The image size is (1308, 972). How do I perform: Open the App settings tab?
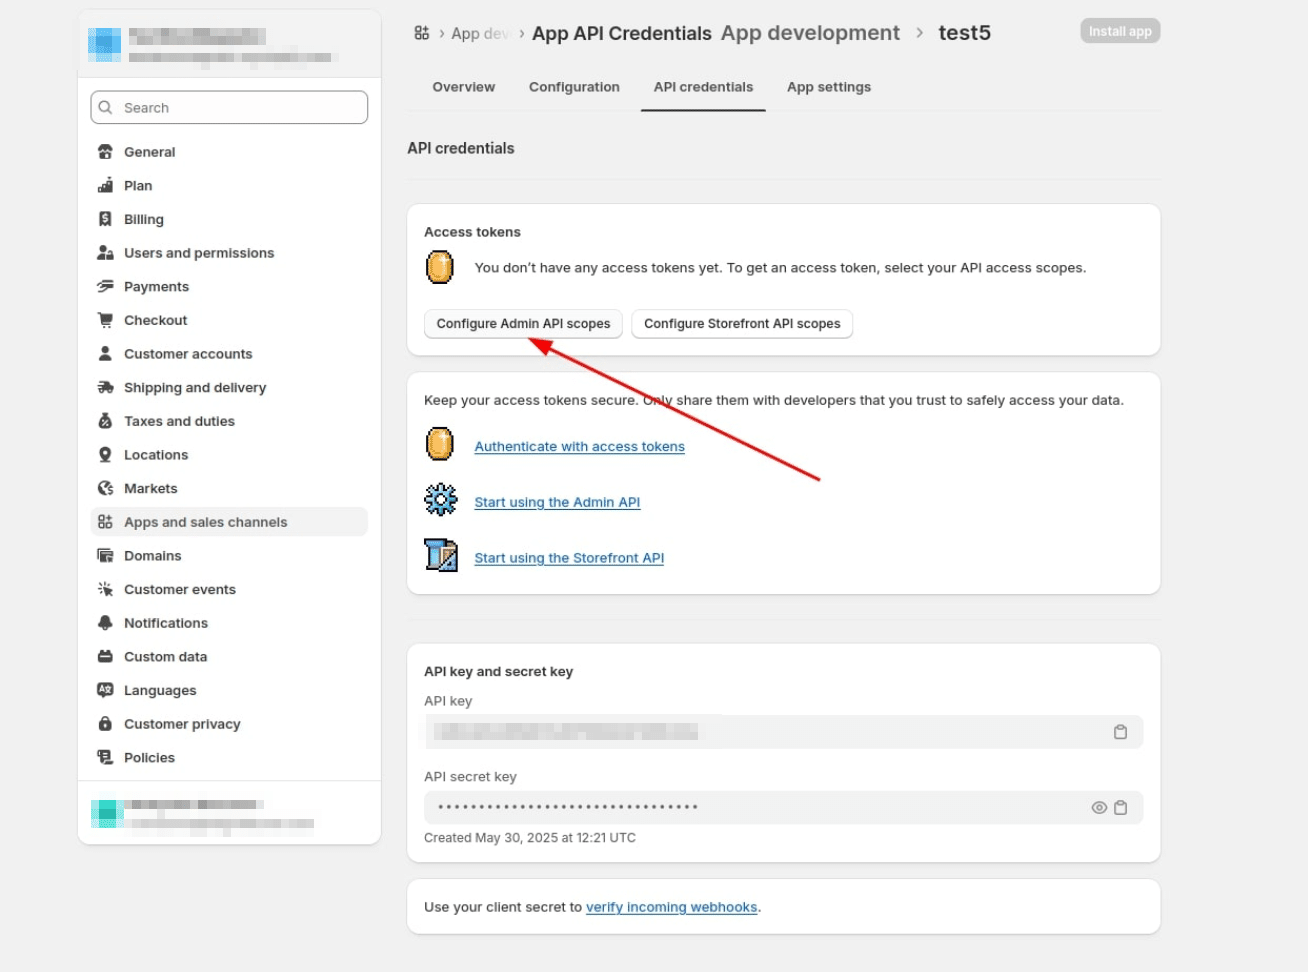click(829, 87)
